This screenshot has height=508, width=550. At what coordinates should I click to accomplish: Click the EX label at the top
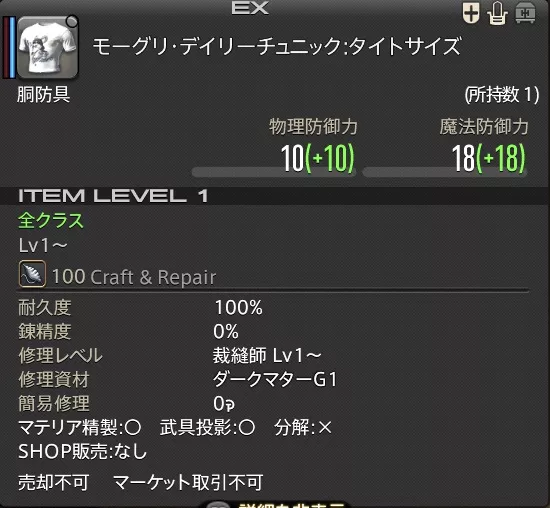[250, 8]
